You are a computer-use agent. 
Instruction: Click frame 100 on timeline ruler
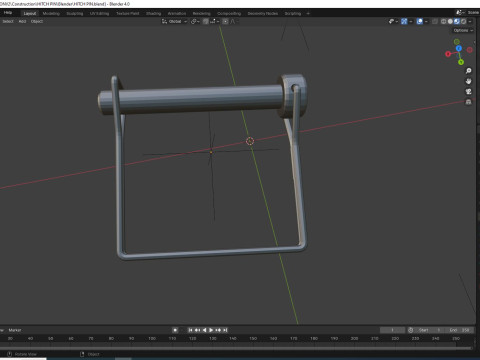[152, 338]
